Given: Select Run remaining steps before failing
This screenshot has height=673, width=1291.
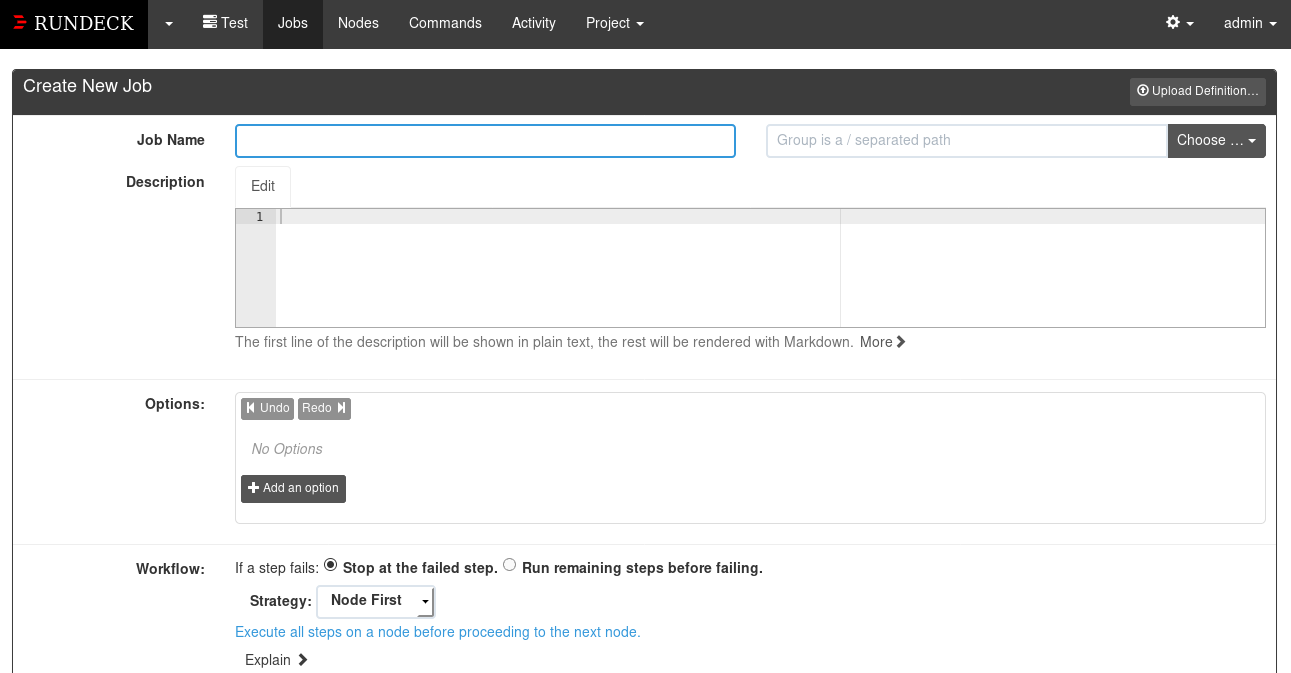Looking at the screenshot, I should tap(509, 564).
